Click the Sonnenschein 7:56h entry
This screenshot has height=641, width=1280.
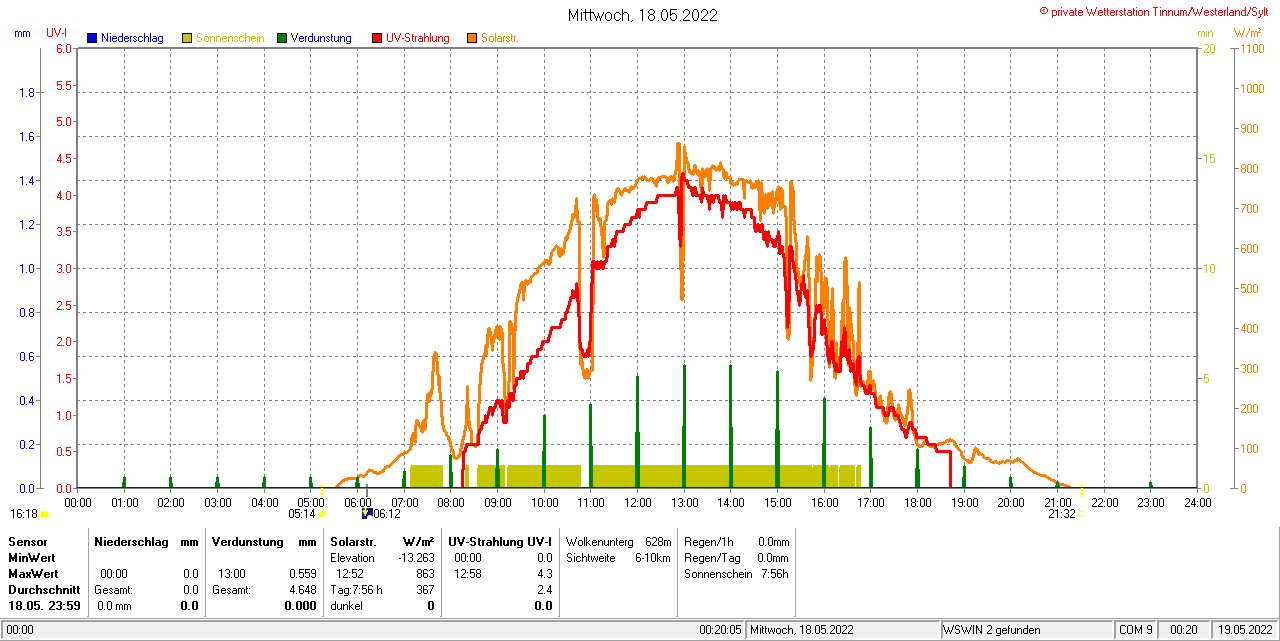(x=736, y=573)
